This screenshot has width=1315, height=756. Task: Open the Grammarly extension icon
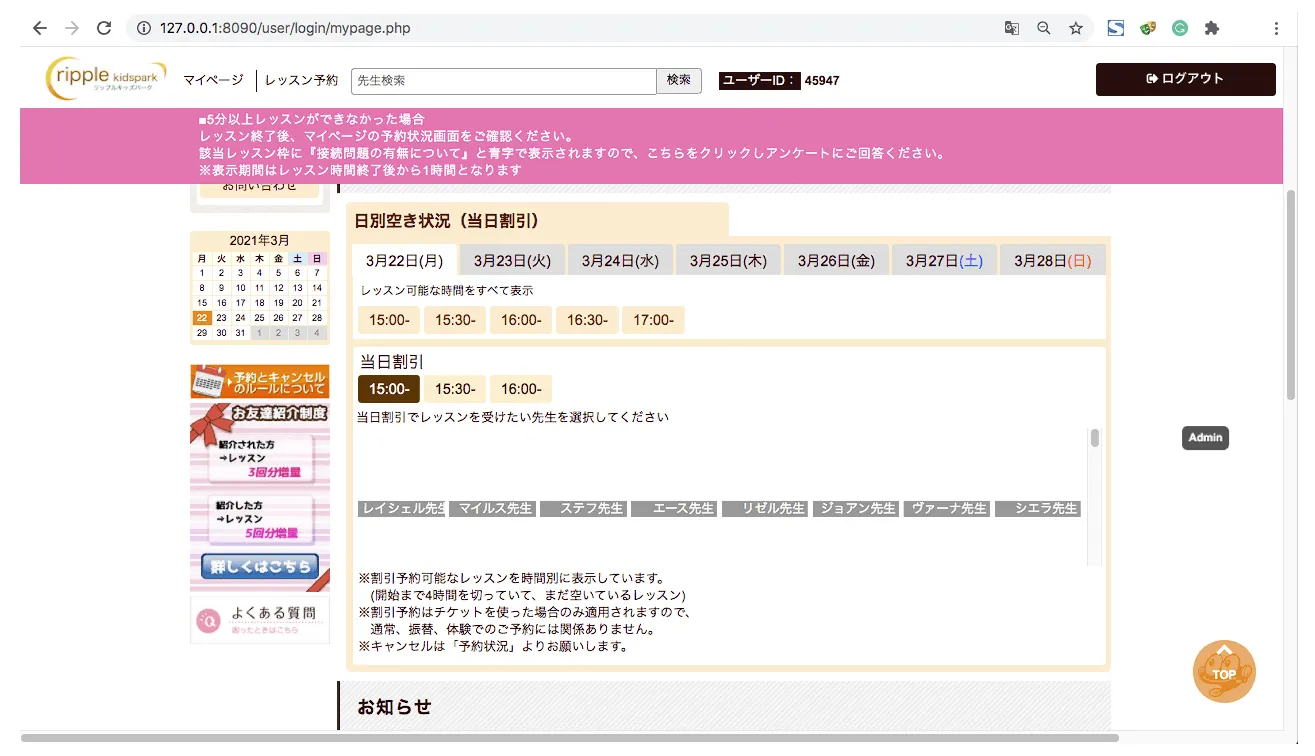(1180, 28)
